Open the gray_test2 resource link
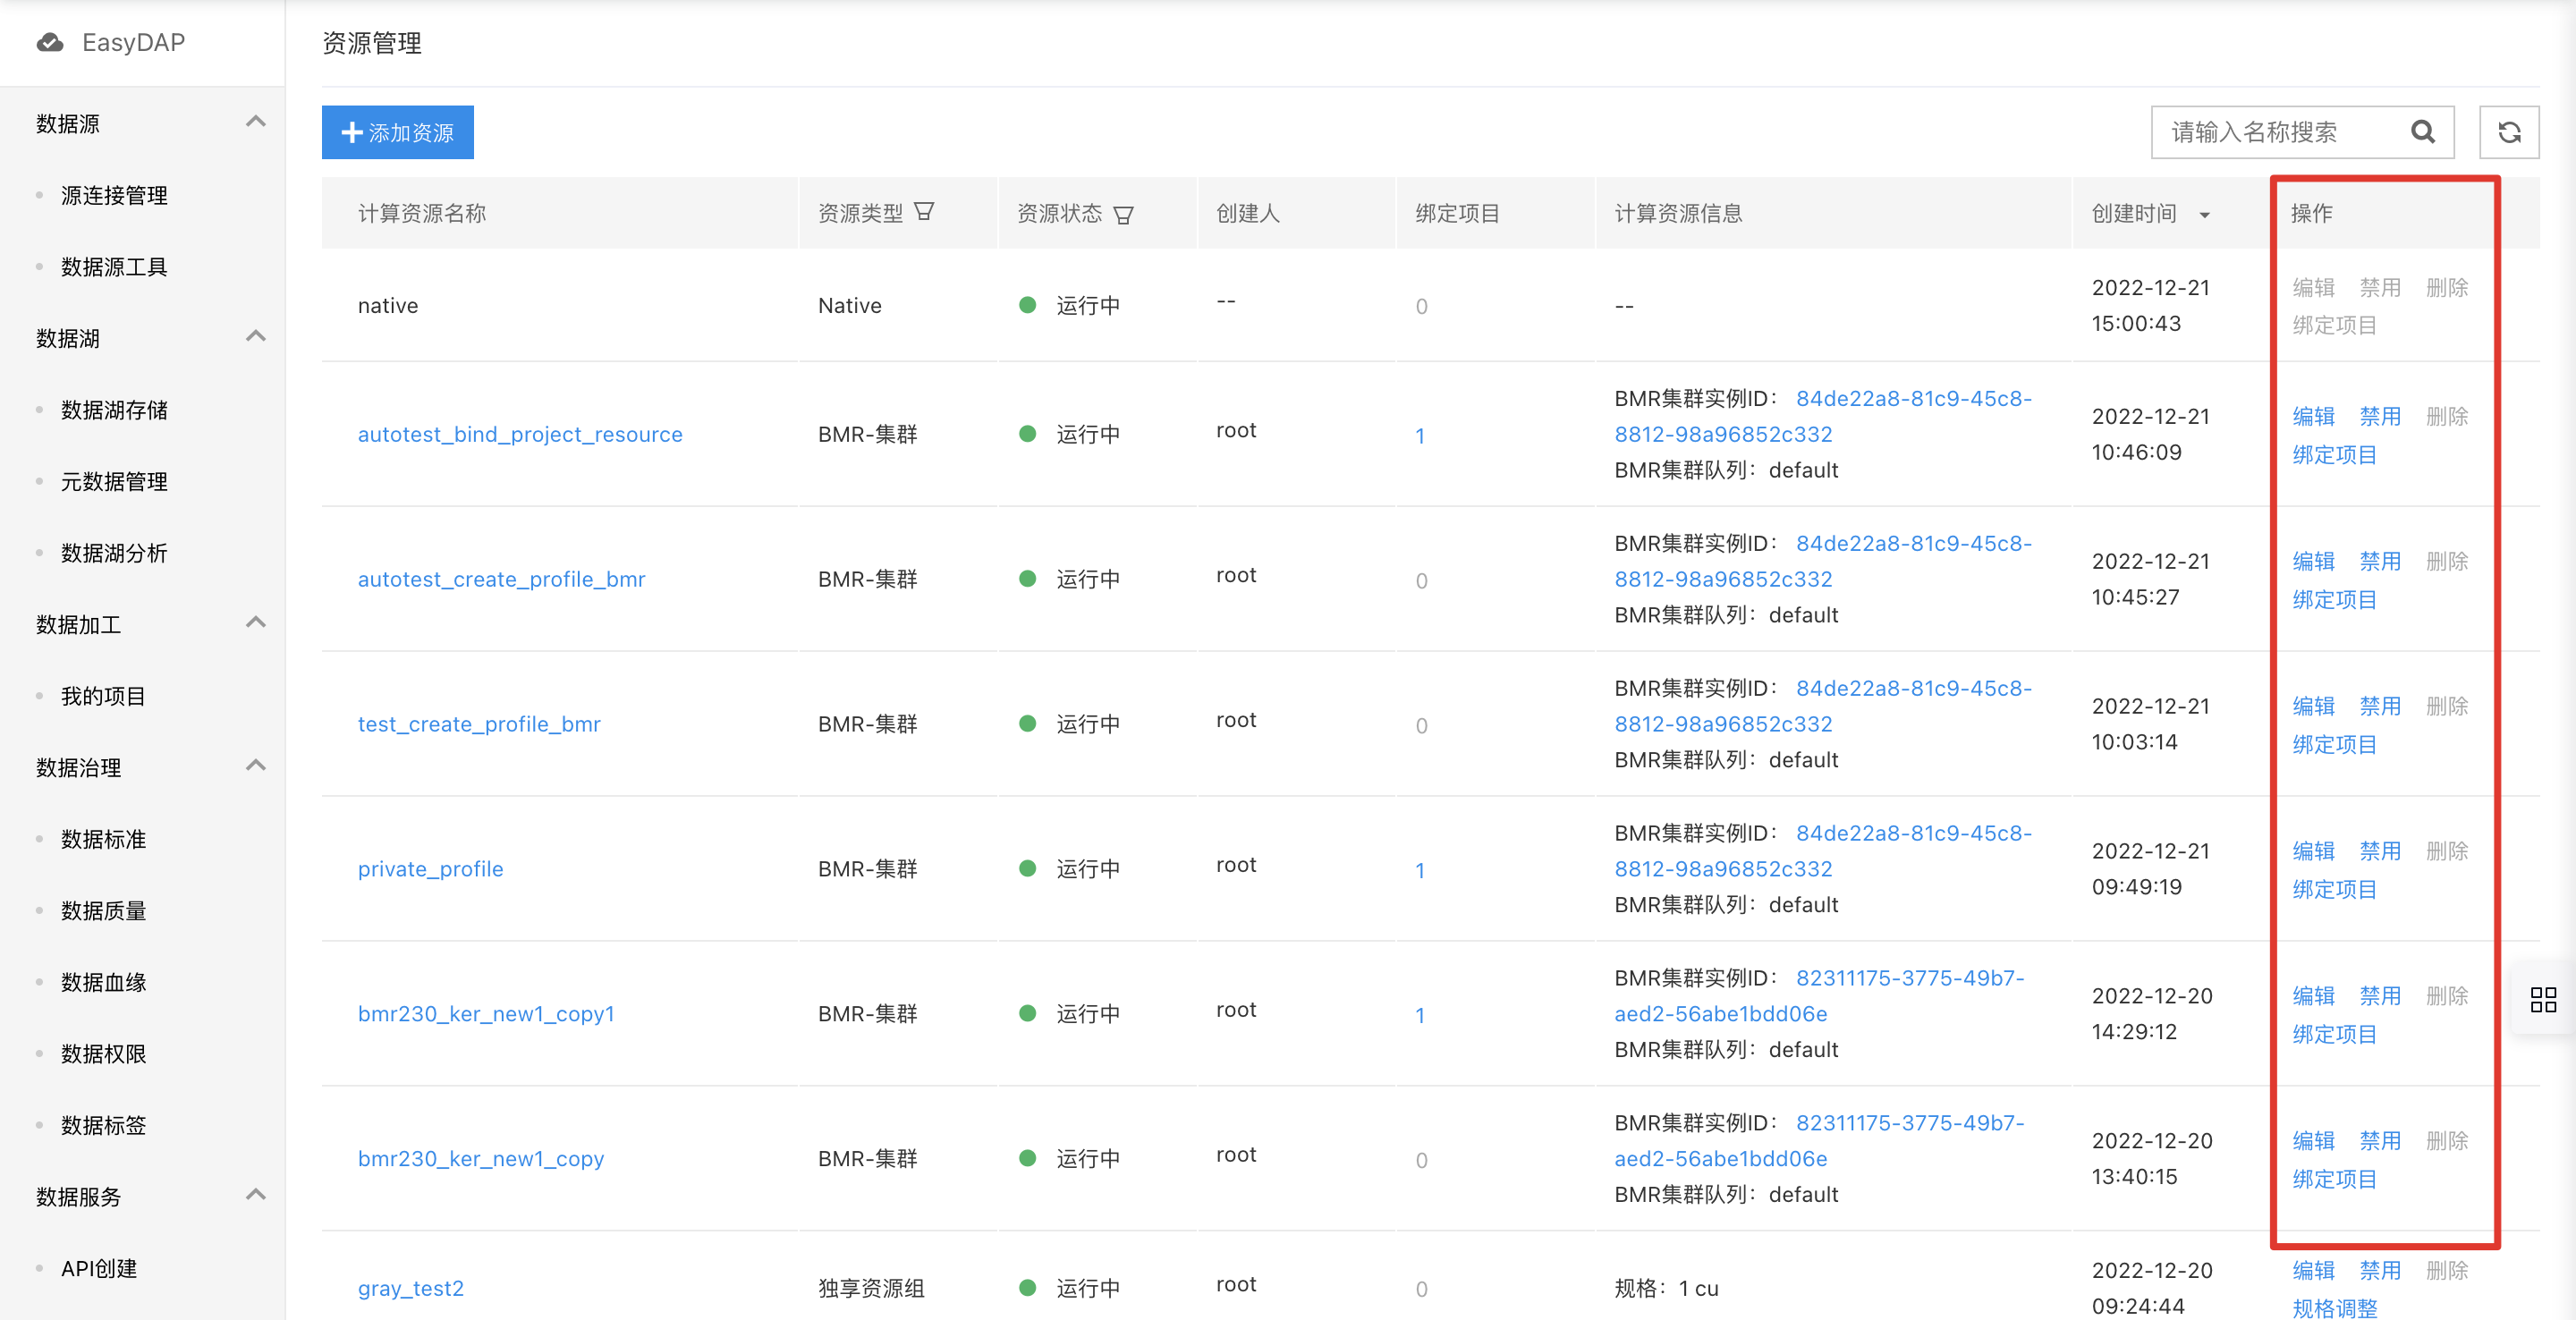2576x1320 pixels. (411, 1288)
